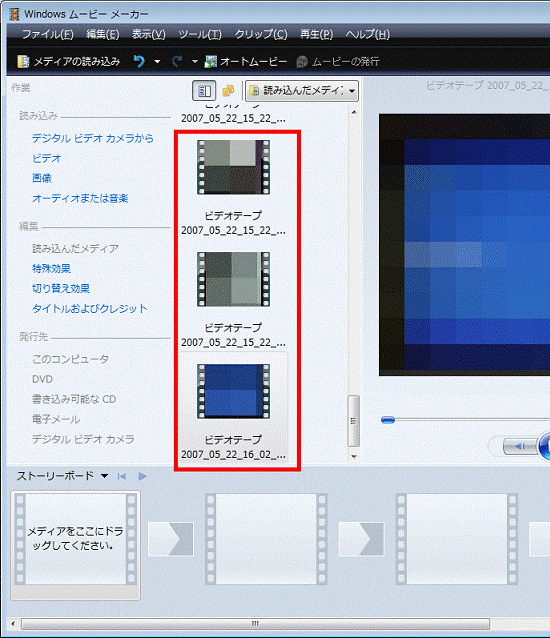Click the 画像 import link
The width and height of the screenshot is (550, 638).
click(41, 178)
